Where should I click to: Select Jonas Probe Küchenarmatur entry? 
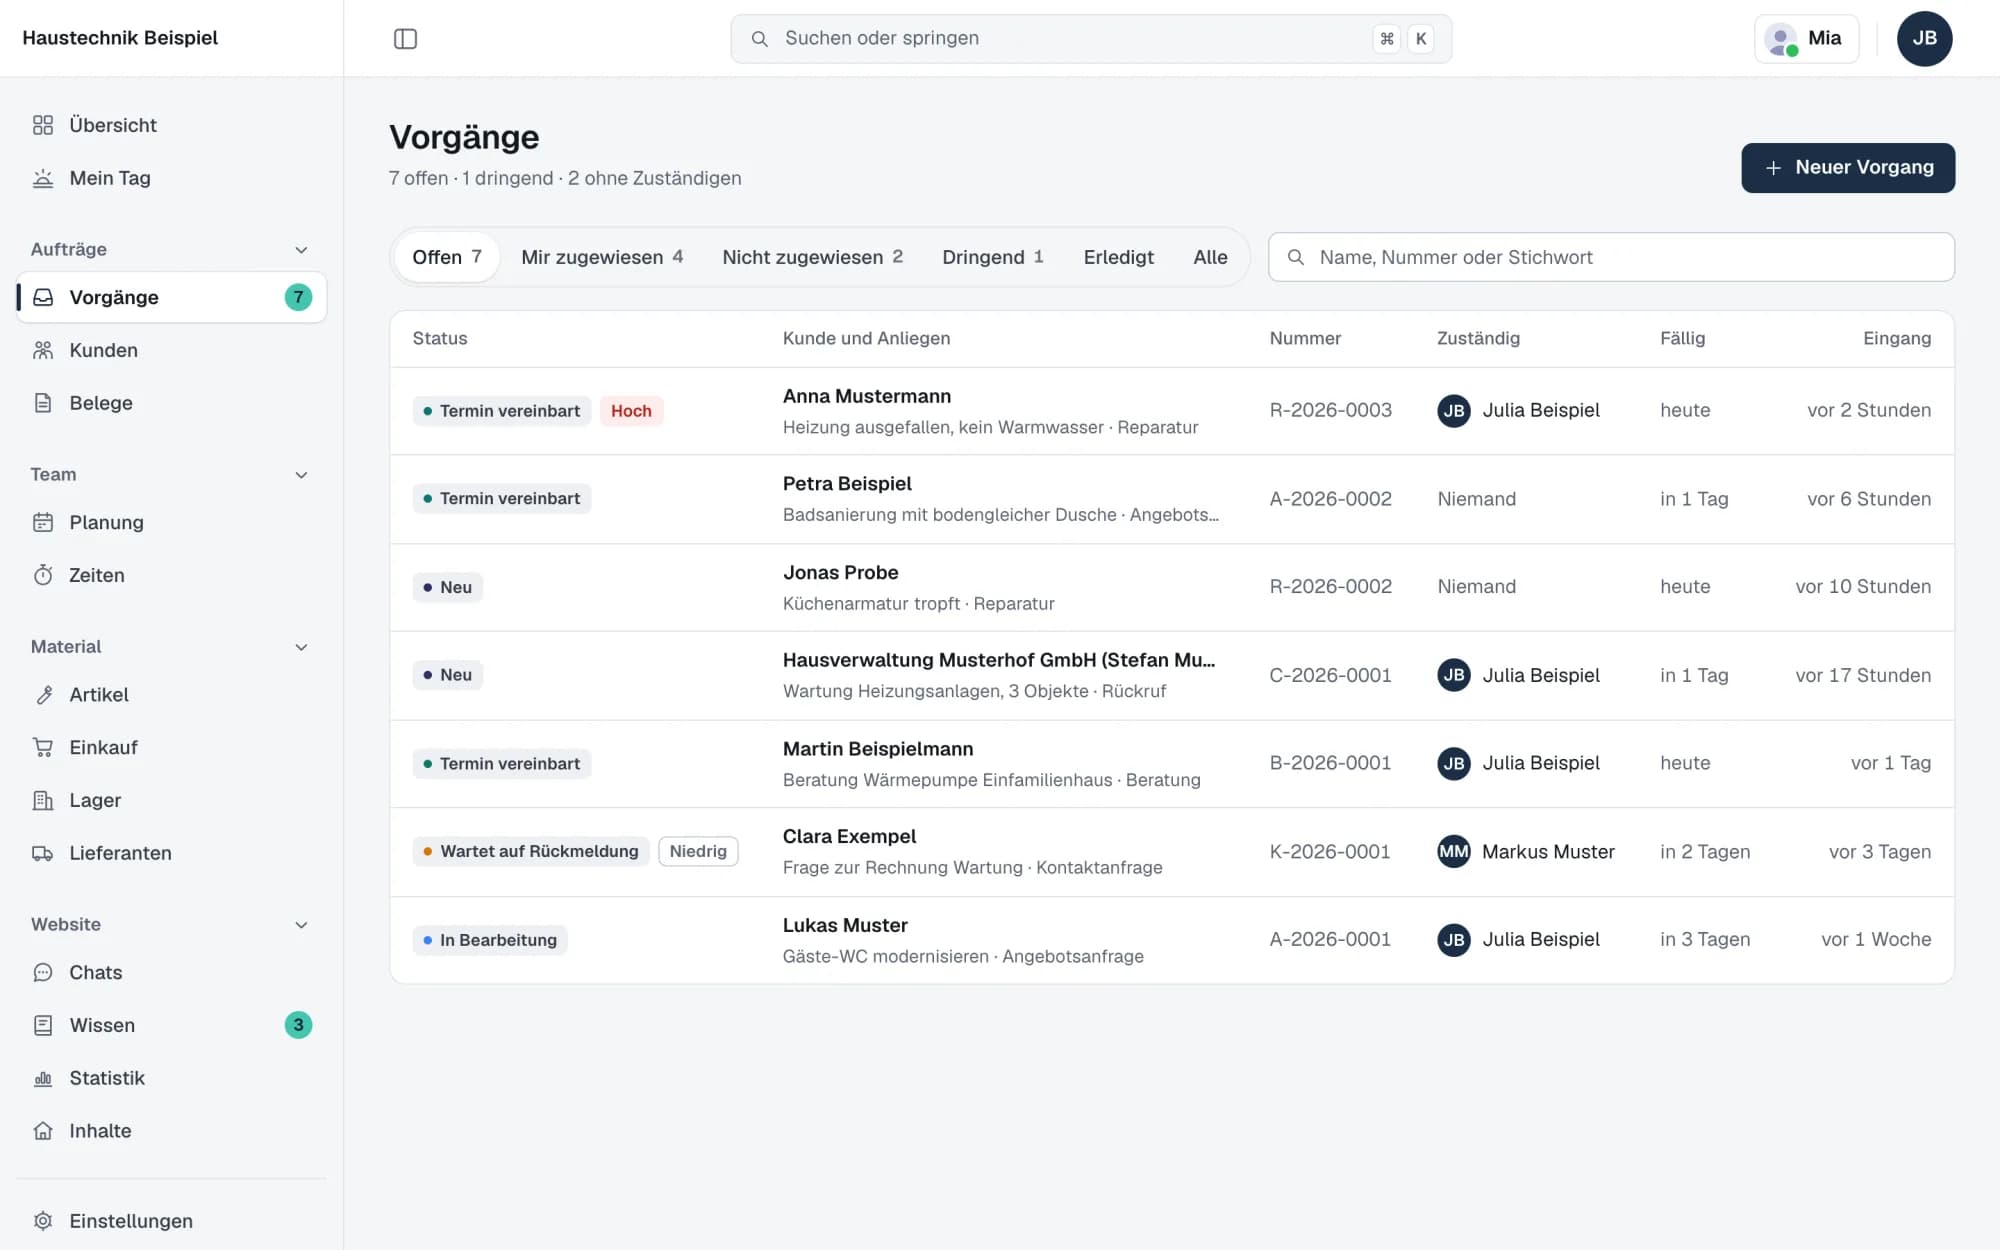(1172, 587)
